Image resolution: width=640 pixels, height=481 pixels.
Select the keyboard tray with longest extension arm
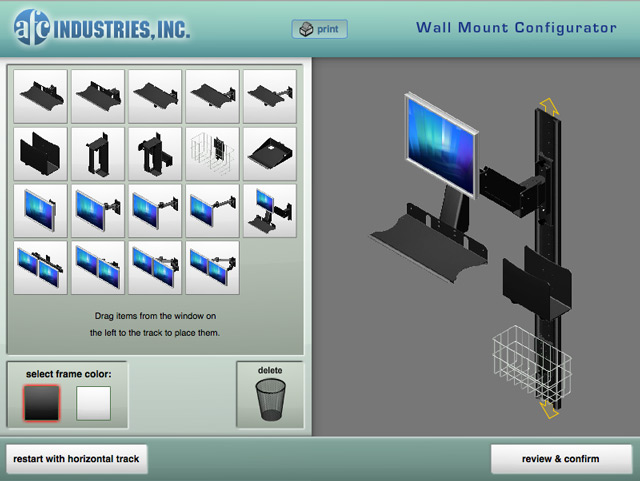[269, 96]
